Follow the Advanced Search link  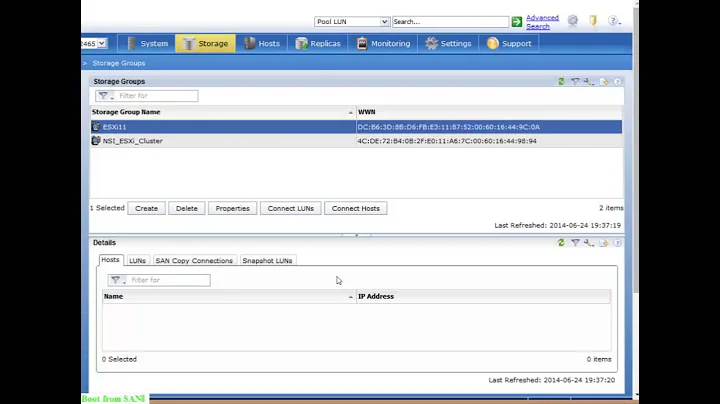click(x=542, y=22)
